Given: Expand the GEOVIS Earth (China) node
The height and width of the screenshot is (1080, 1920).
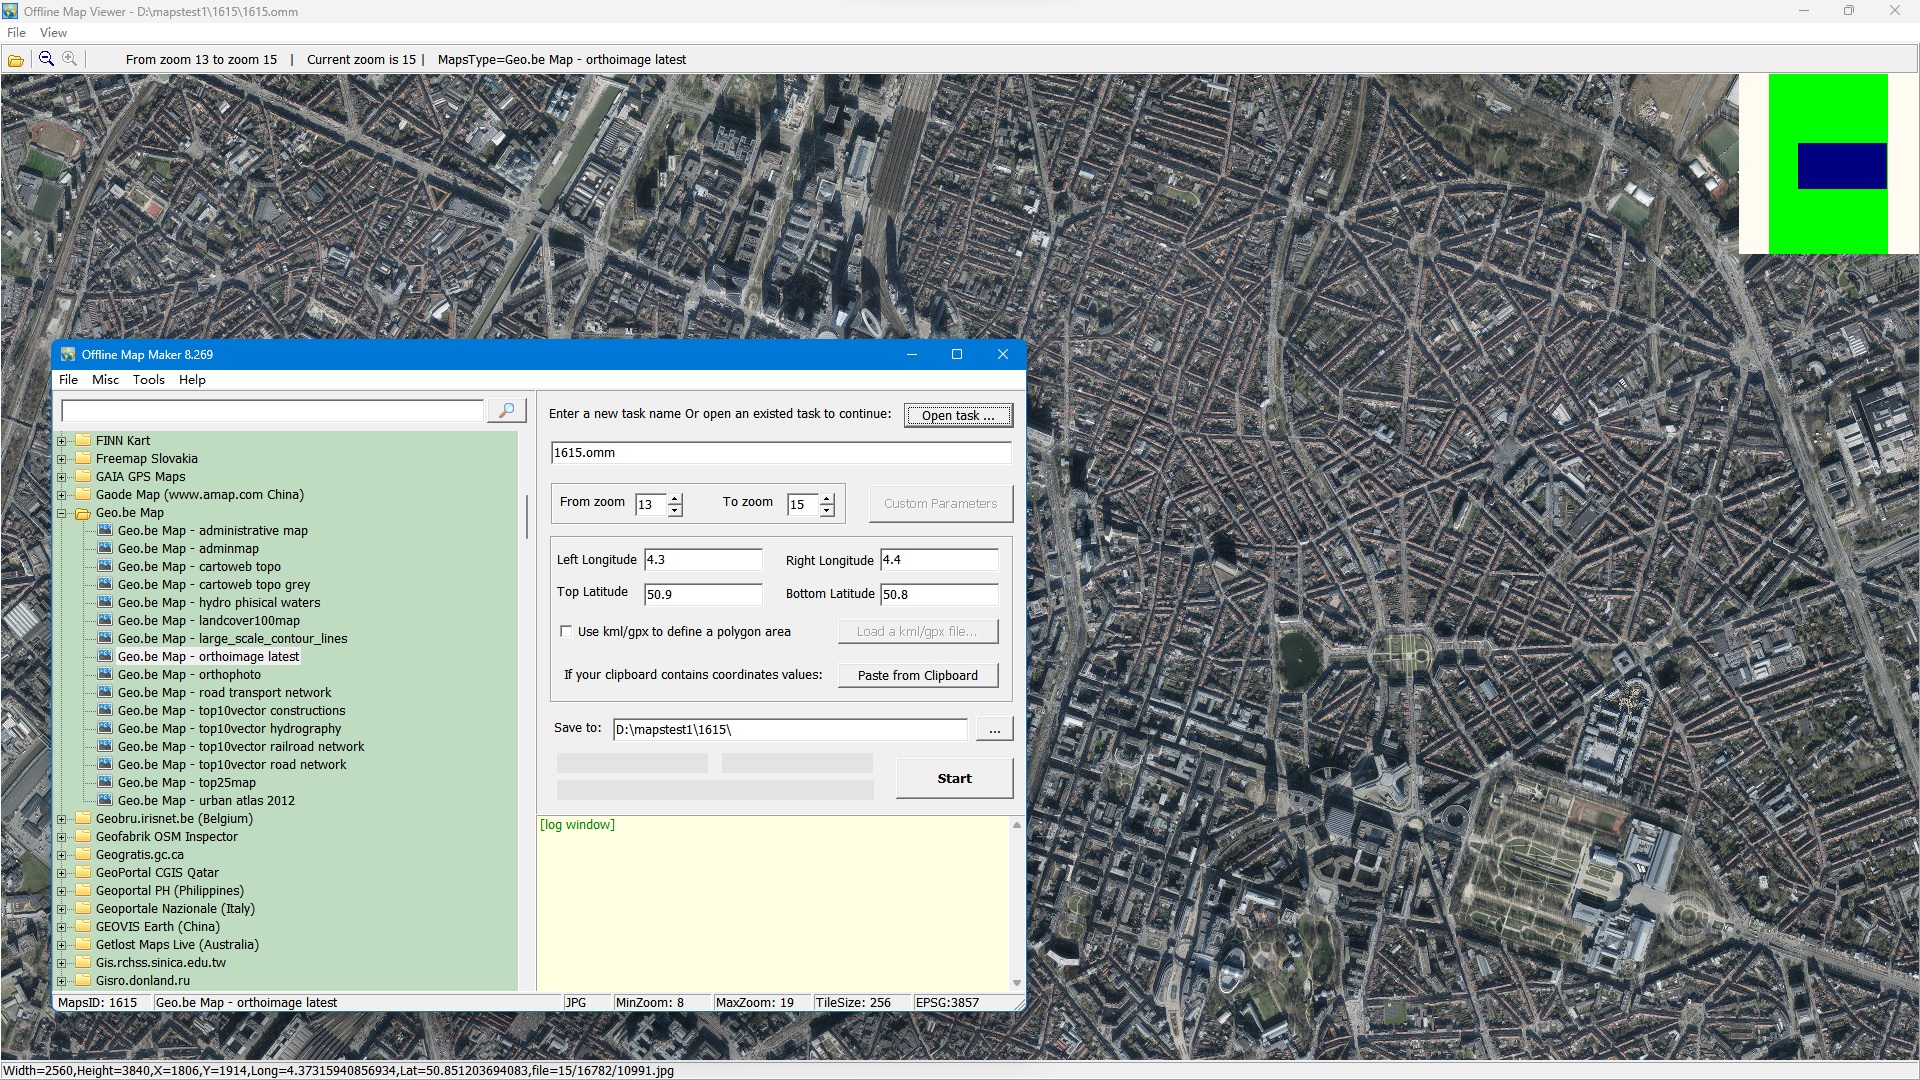Looking at the screenshot, I should [x=62, y=927].
